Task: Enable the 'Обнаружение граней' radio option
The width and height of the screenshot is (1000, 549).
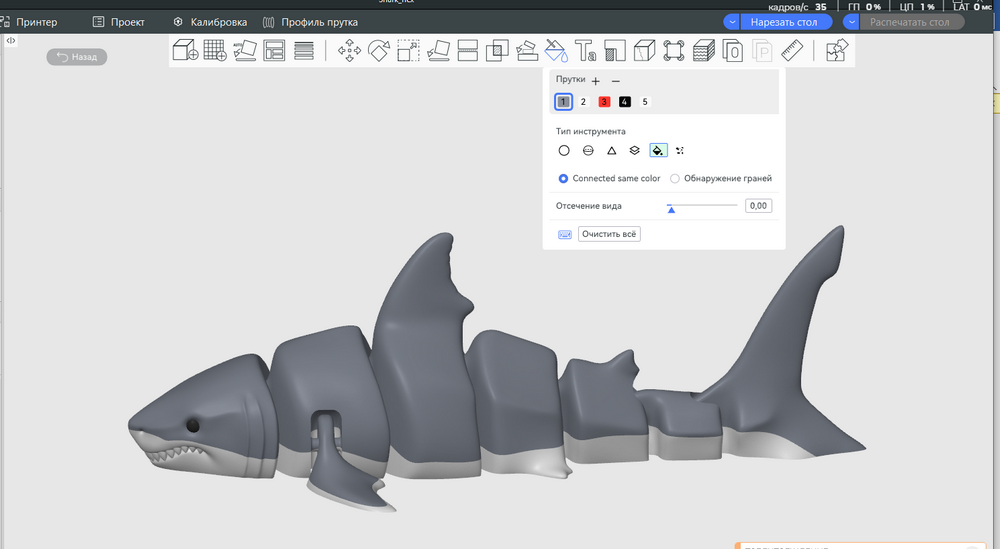Action: pos(675,179)
